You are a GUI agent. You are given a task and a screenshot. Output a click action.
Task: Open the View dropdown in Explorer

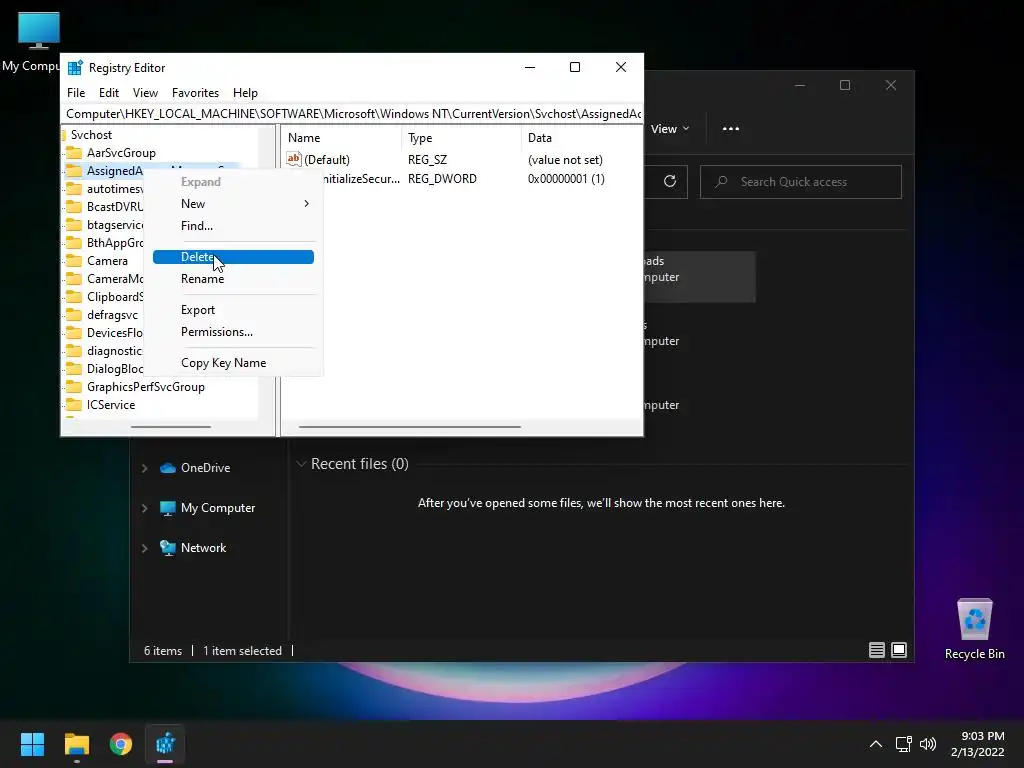tap(669, 129)
